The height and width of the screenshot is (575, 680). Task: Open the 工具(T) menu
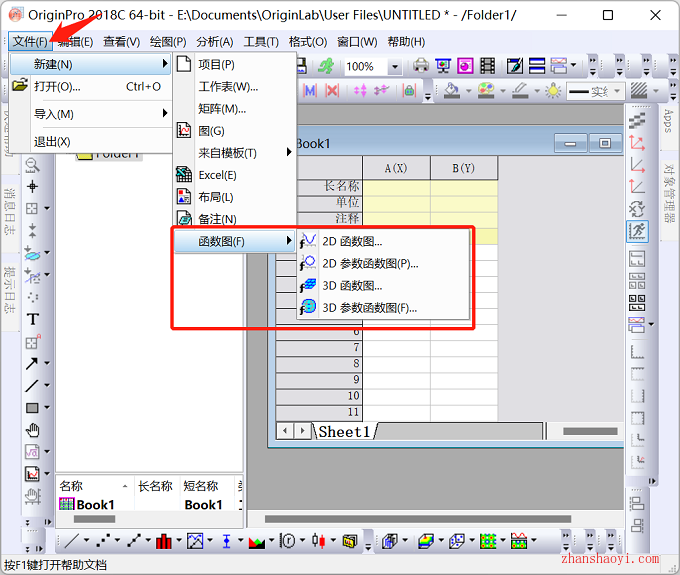coord(261,42)
